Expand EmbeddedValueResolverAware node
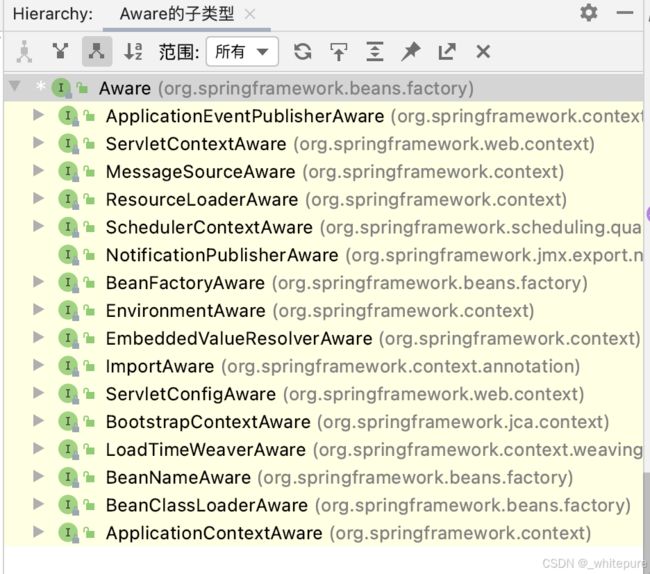This screenshot has width=650, height=574. (39, 337)
